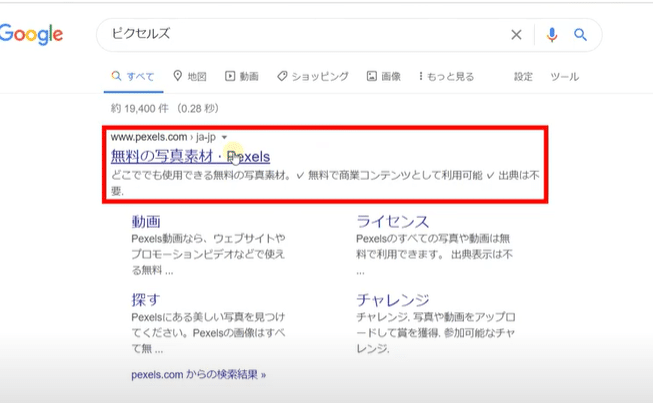Click the blue magnifier search icon
Viewport: 653px width, 403px height.
click(x=580, y=35)
